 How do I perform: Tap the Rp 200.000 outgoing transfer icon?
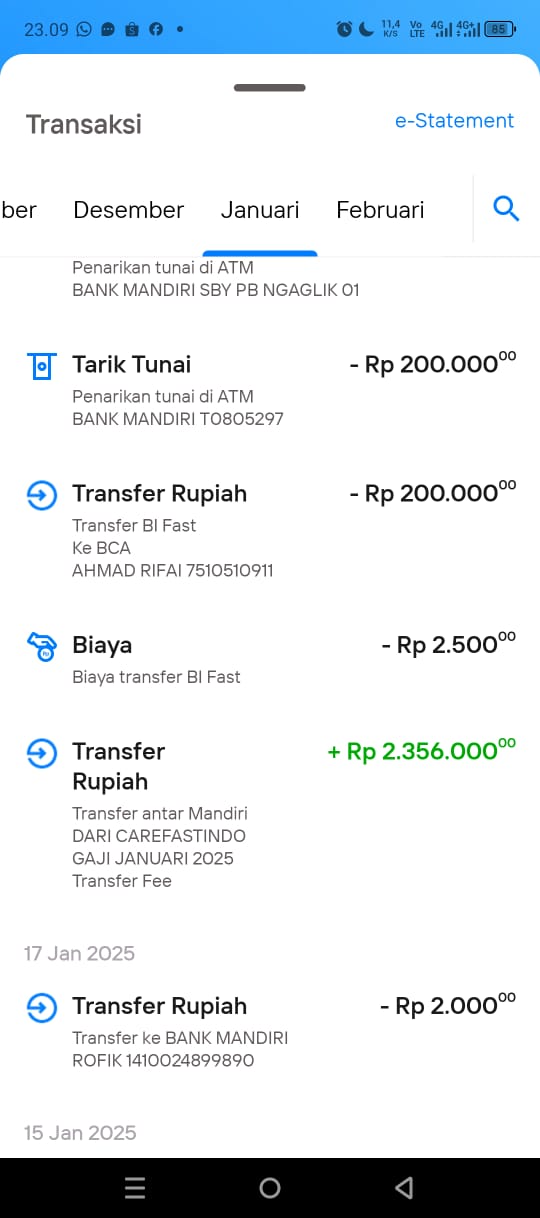tap(41, 495)
